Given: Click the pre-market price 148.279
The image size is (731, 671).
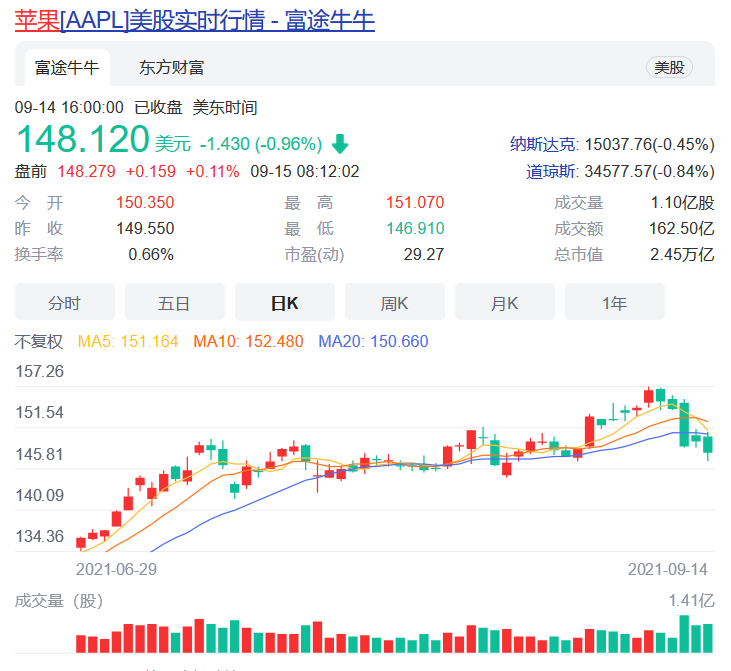Looking at the screenshot, I should coord(86,171).
